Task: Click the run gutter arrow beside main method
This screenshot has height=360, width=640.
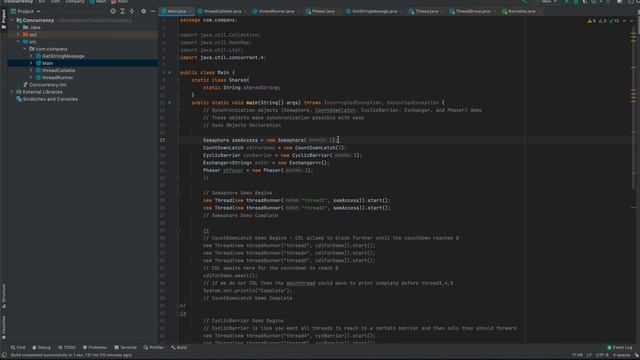Action: tap(170, 102)
